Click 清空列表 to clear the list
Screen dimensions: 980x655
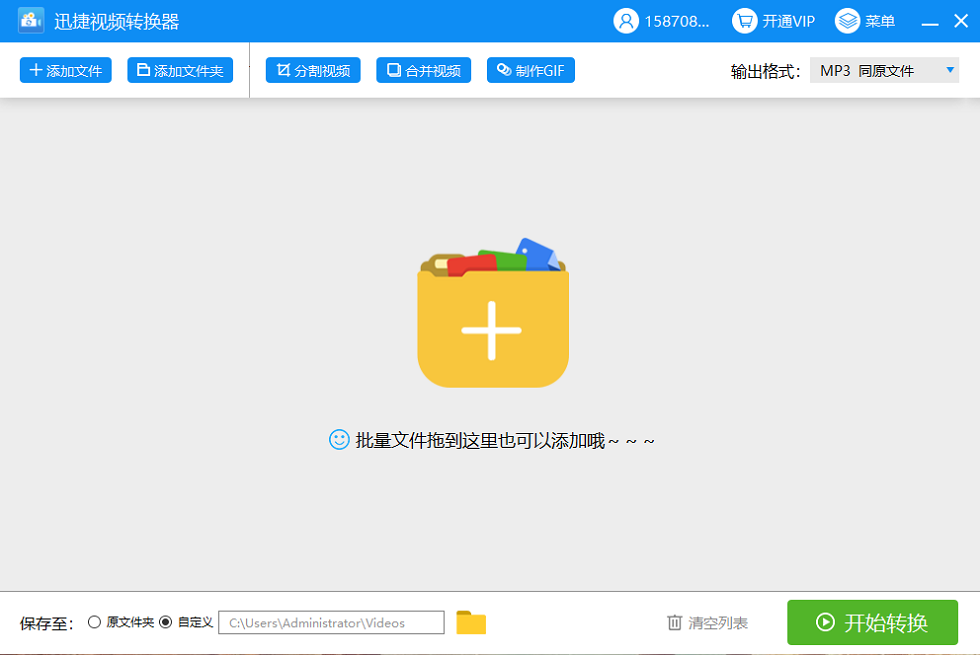click(x=708, y=622)
